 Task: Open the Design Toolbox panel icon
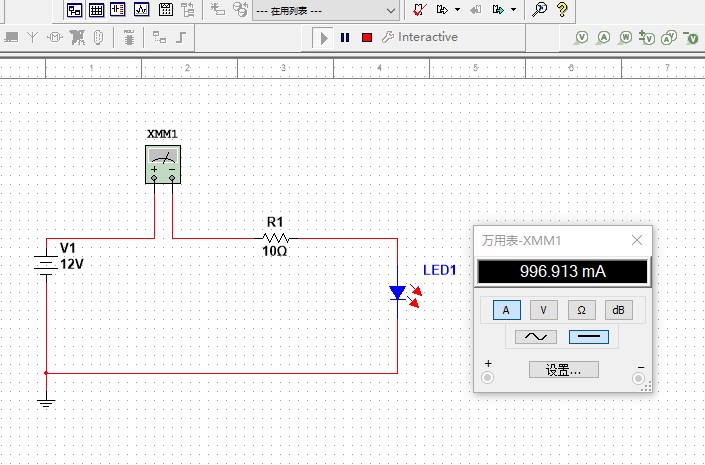[74, 9]
